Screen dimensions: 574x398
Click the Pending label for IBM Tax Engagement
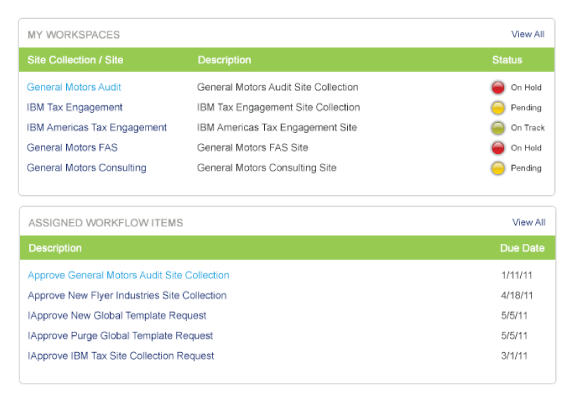point(526,108)
